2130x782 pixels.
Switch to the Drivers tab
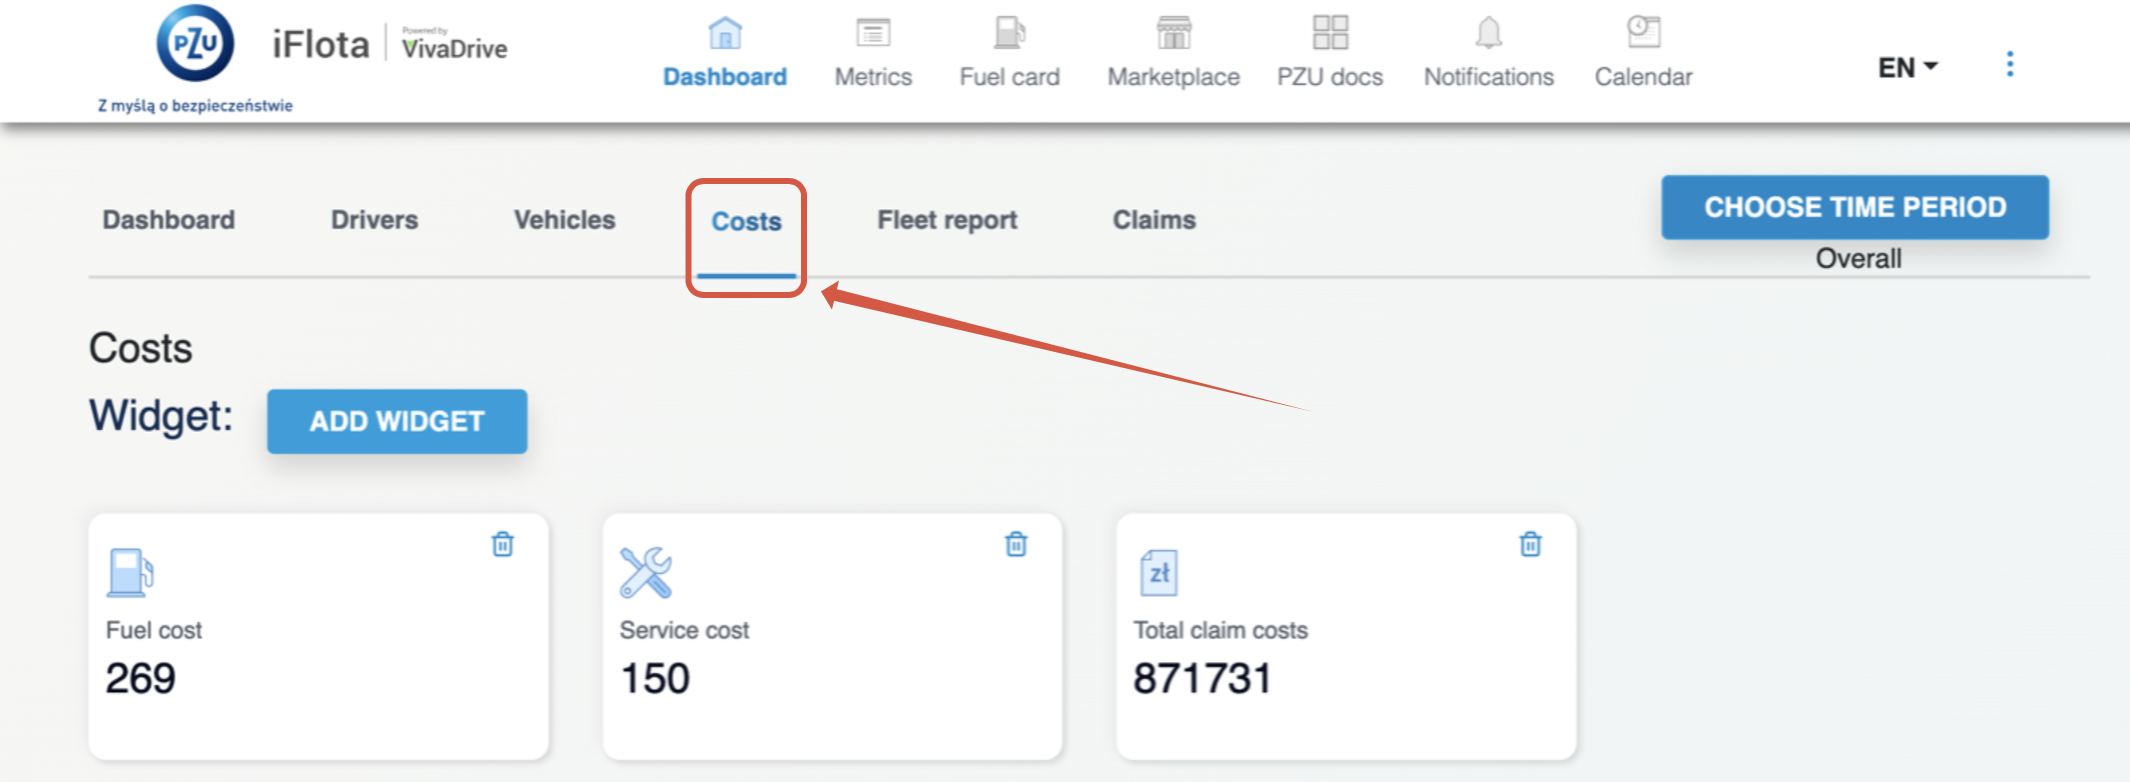[x=374, y=220]
